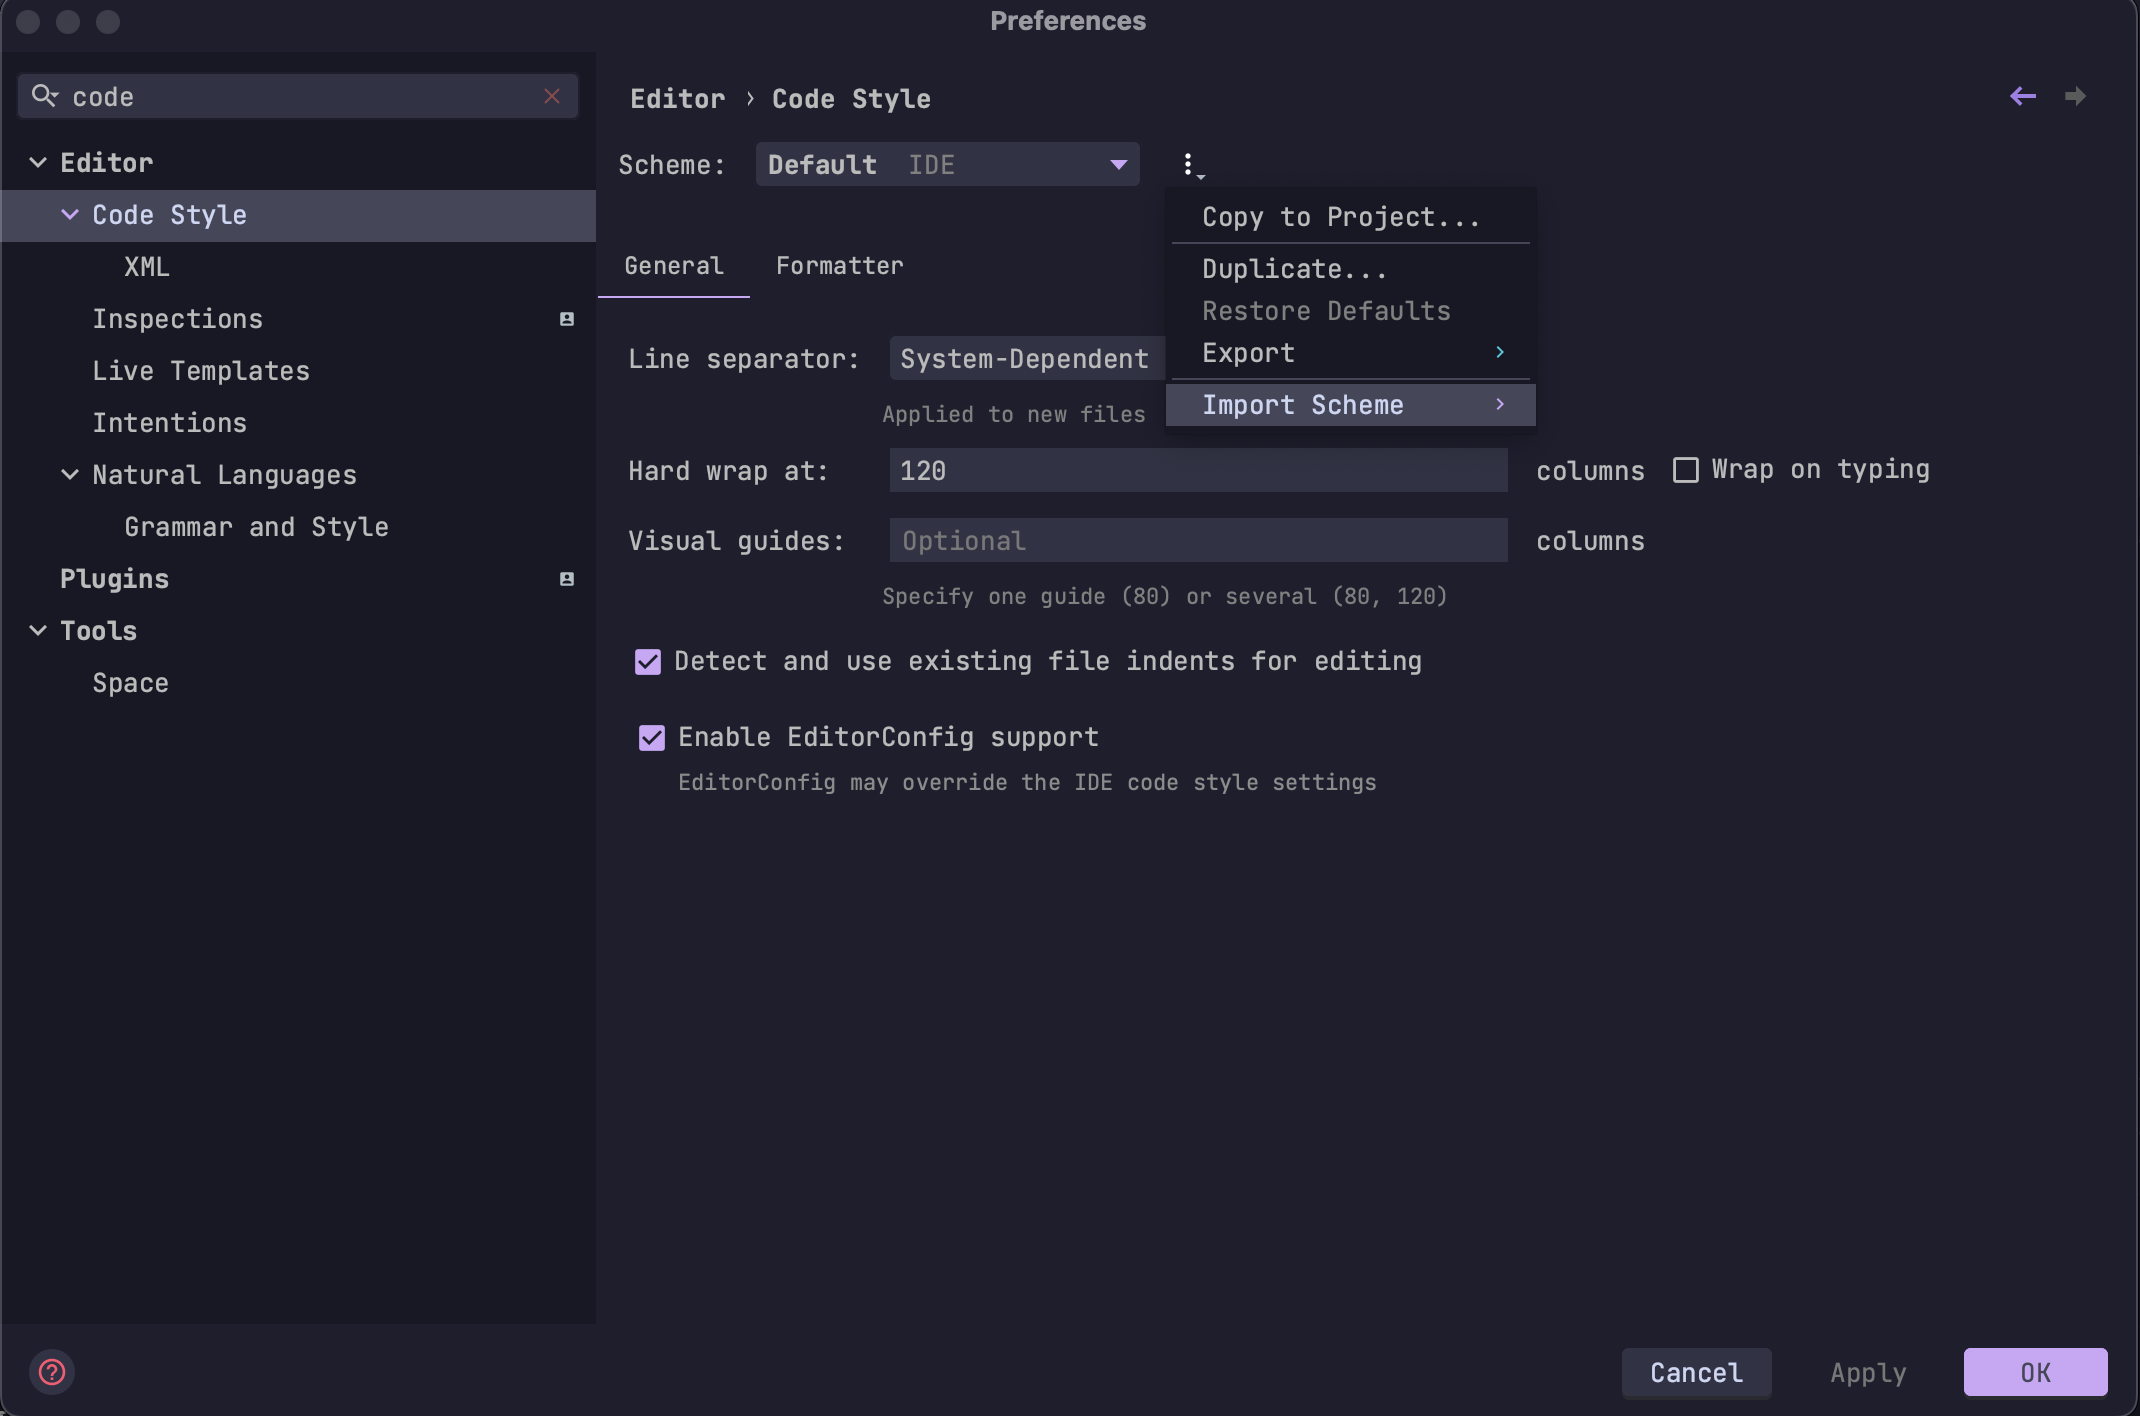Uncheck Detect and use existing file indents
Viewport: 2140px width, 1416px height.
point(648,662)
